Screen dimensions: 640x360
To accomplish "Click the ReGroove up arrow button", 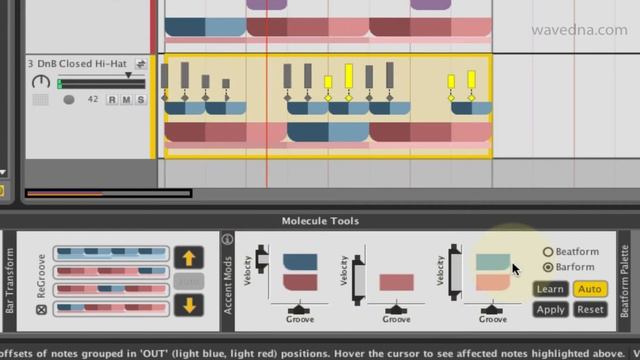I will [x=189, y=258].
